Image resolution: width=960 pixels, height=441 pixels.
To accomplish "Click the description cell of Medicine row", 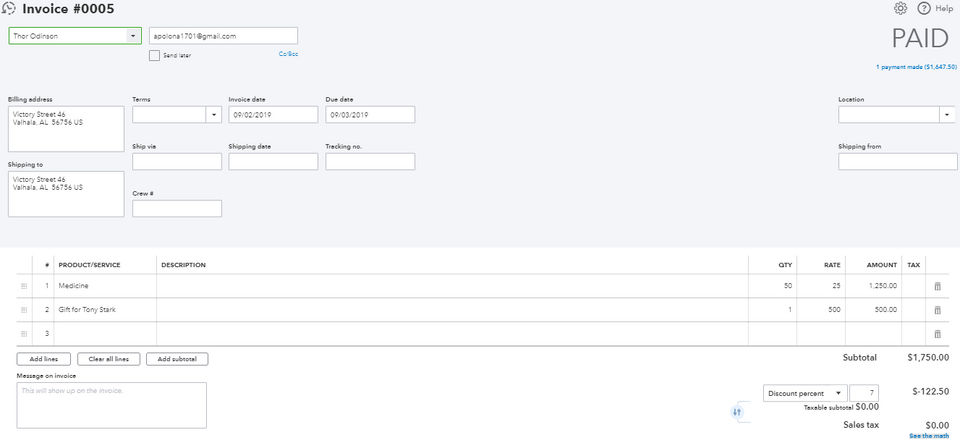I will 452,286.
